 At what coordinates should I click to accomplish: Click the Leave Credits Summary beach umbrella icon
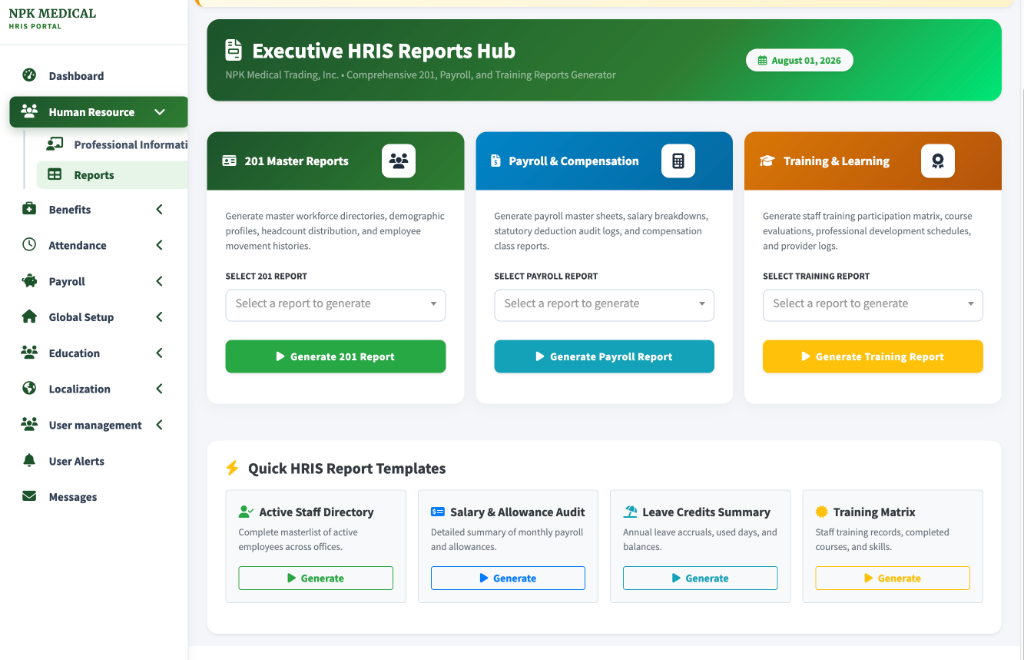point(630,512)
